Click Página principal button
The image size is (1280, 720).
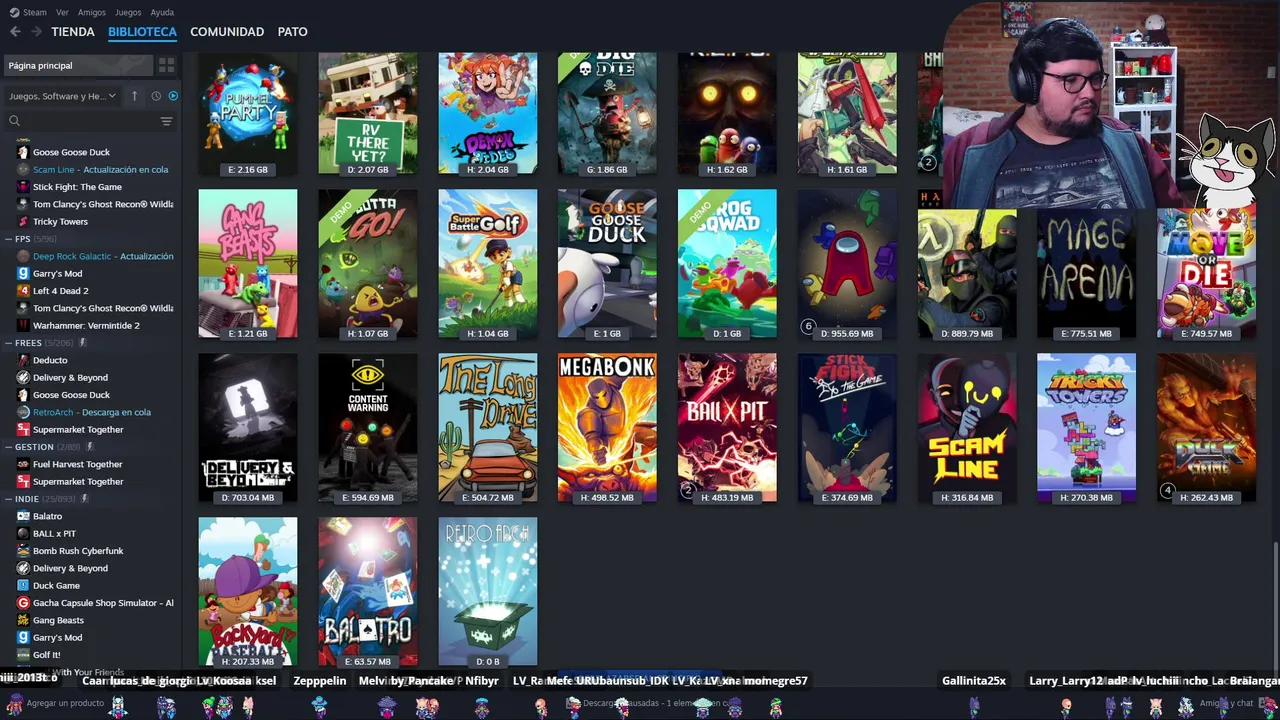(x=78, y=65)
